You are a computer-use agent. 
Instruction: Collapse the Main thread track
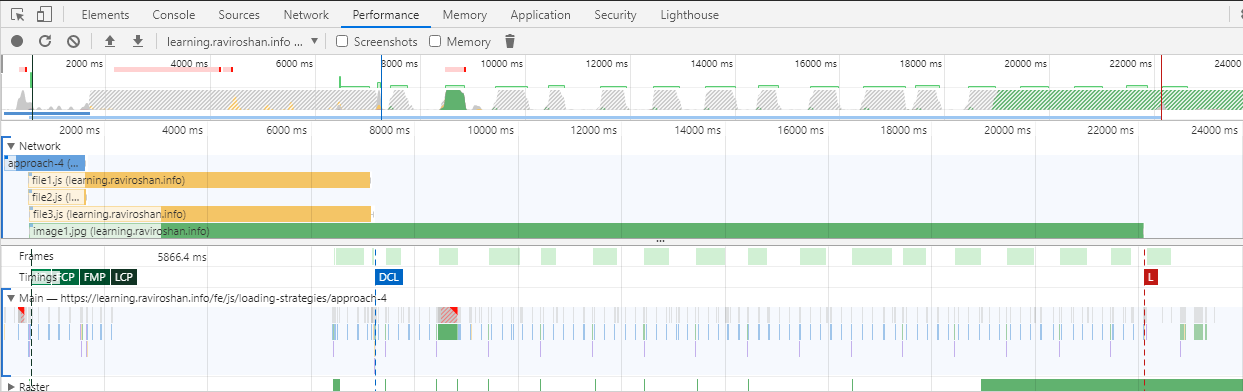coord(11,298)
